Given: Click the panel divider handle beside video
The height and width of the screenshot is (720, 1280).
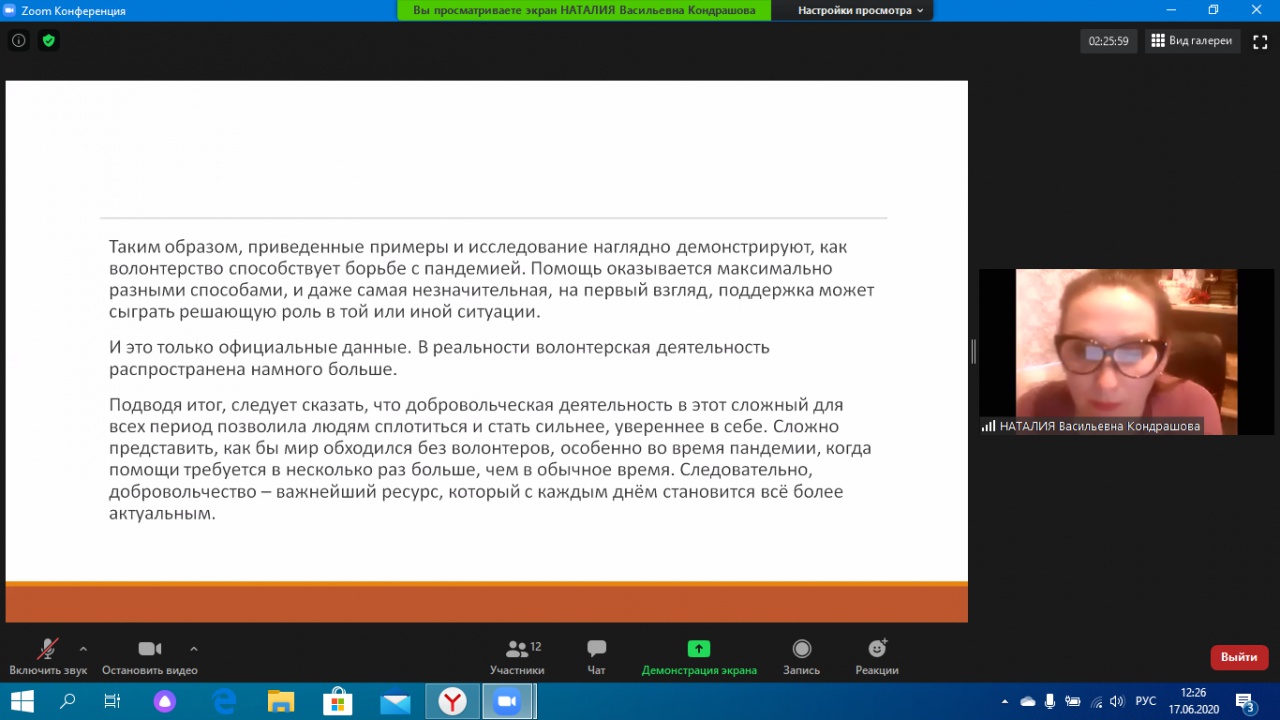Looking at the screenshot, I should click(x=973, y=351).
